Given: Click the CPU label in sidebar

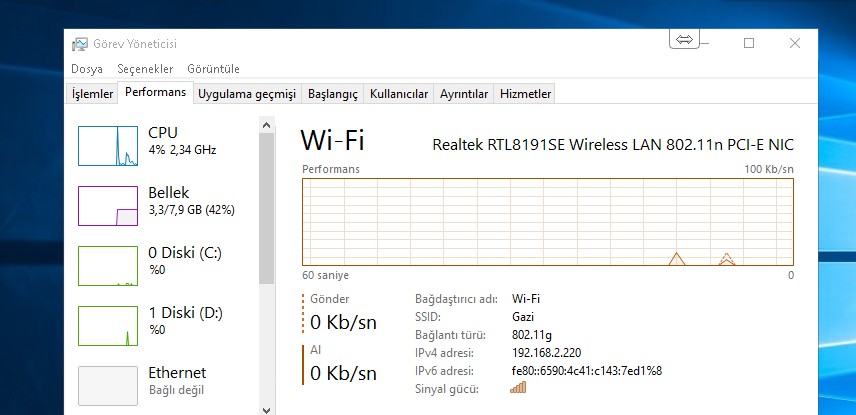Looking at the screenshot, I should click(x=163, y=133).
